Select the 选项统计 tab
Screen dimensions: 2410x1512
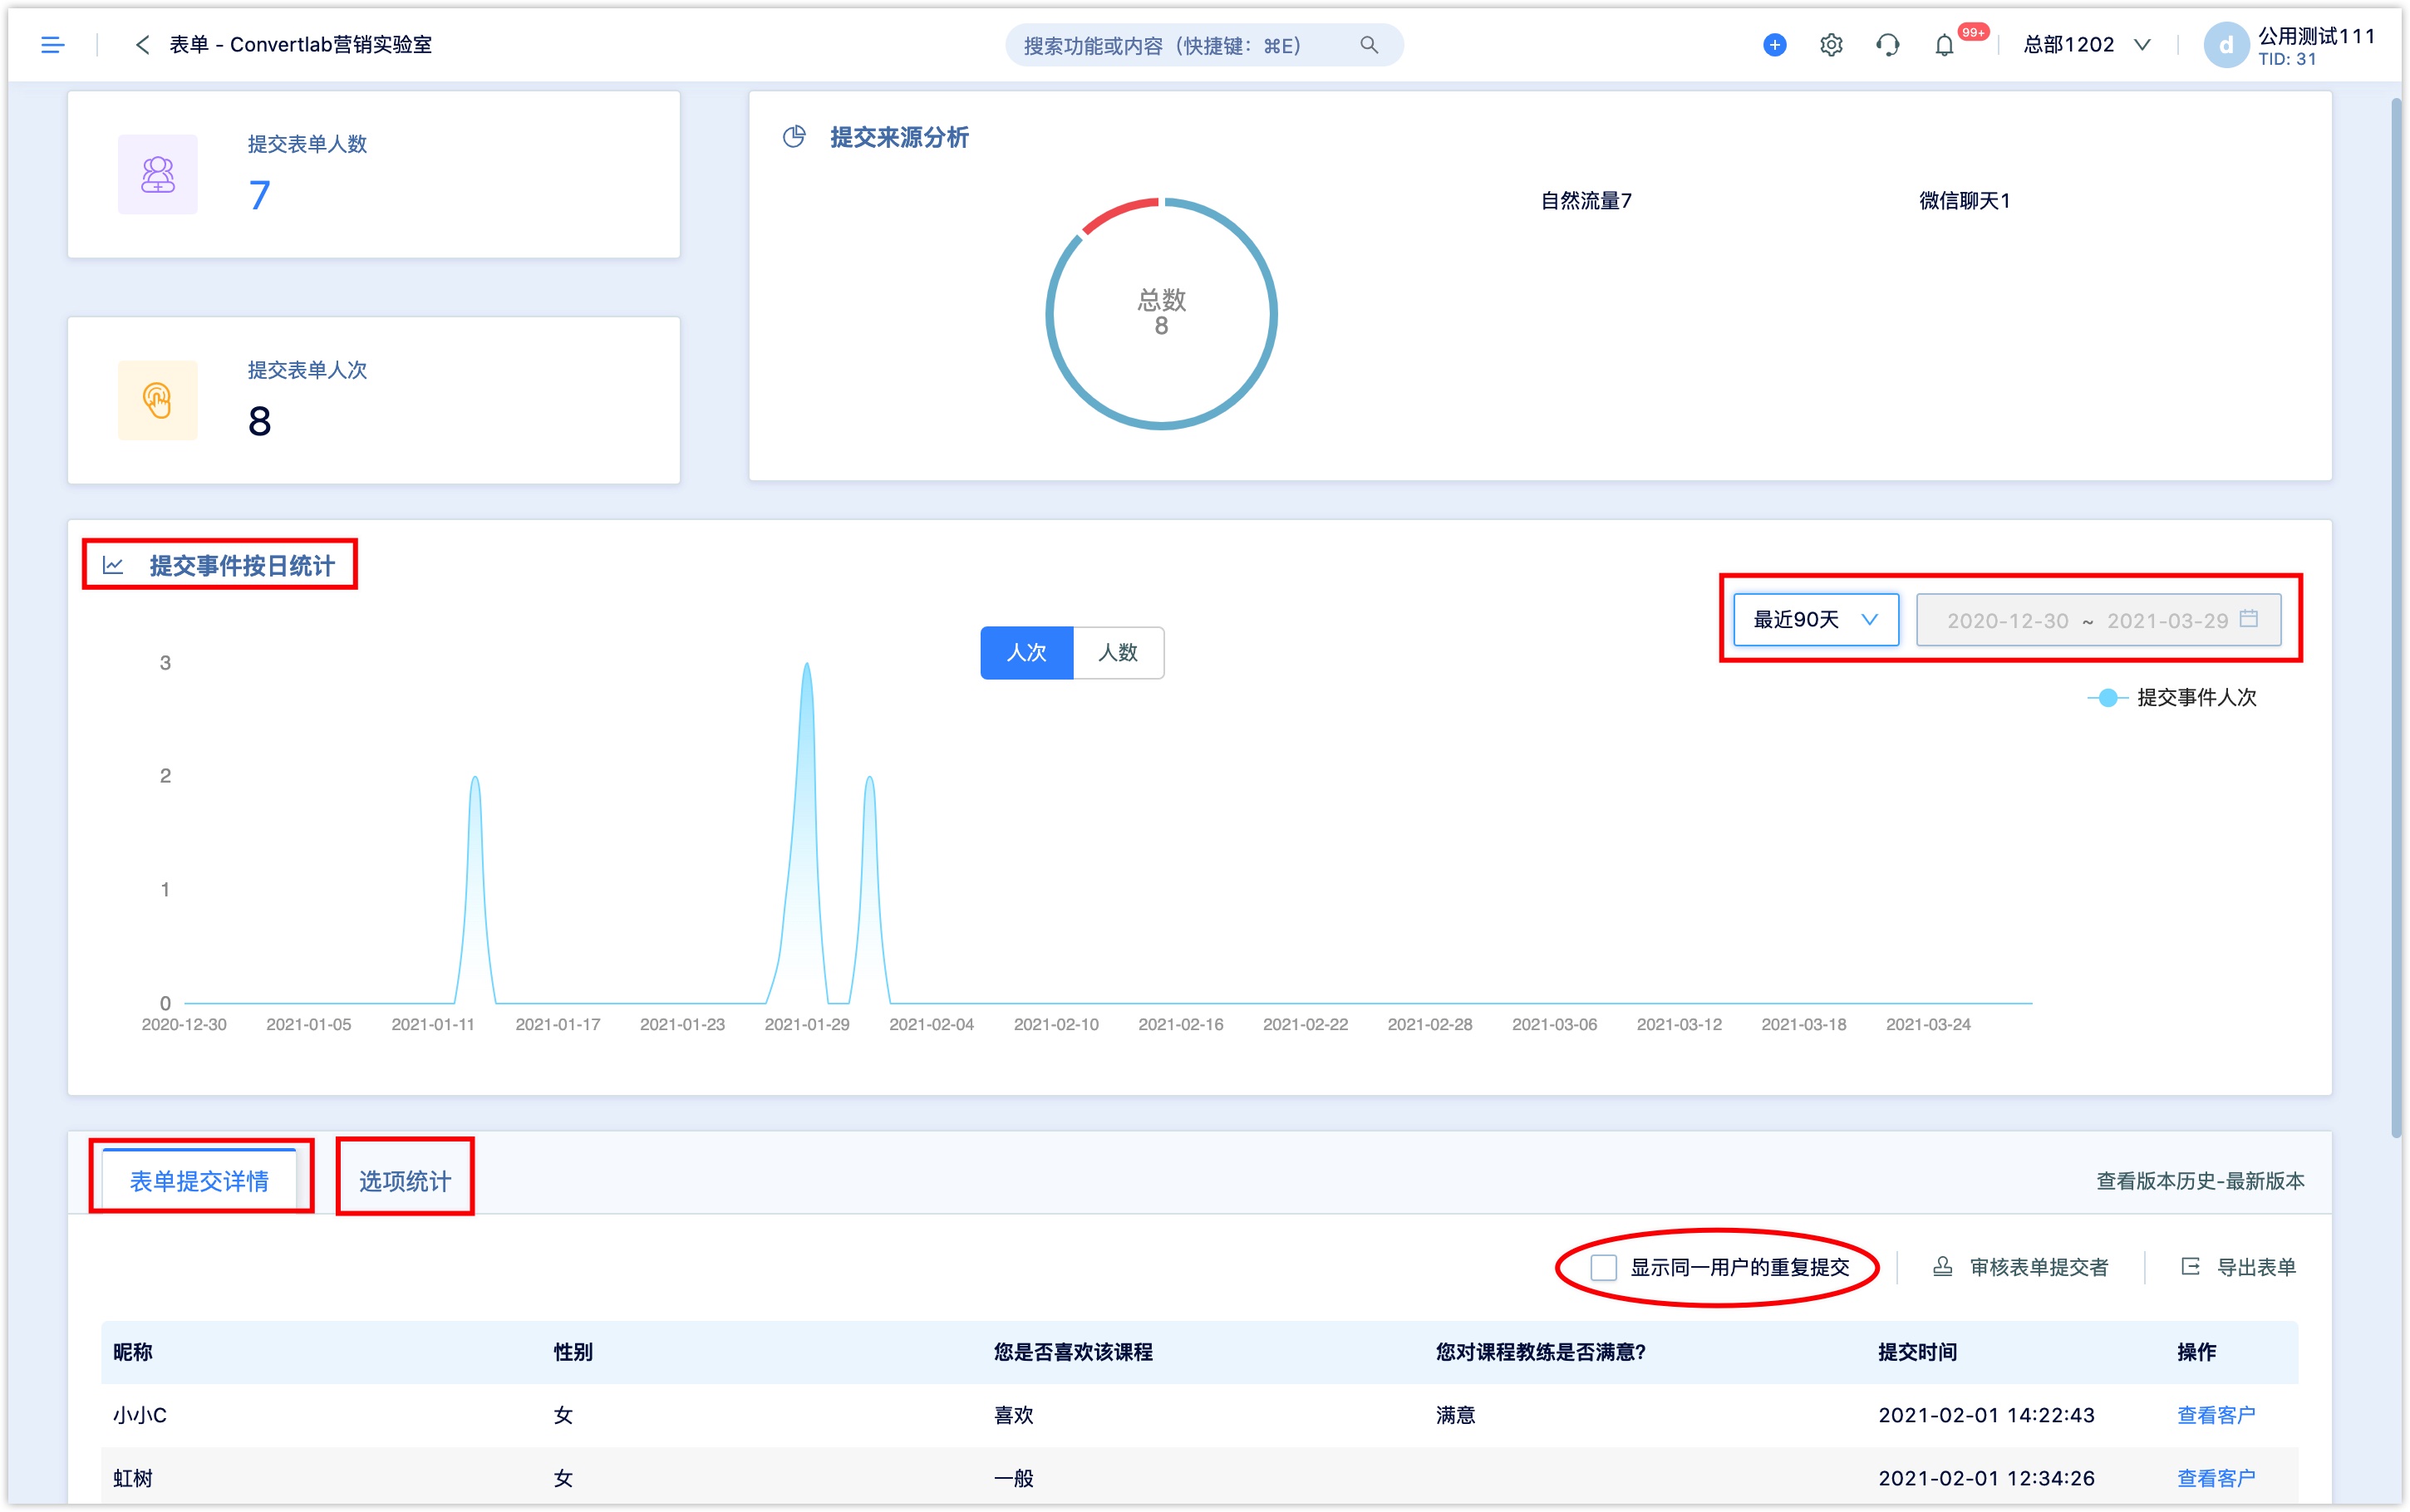pyautogui.click(x=405, y=1181)
